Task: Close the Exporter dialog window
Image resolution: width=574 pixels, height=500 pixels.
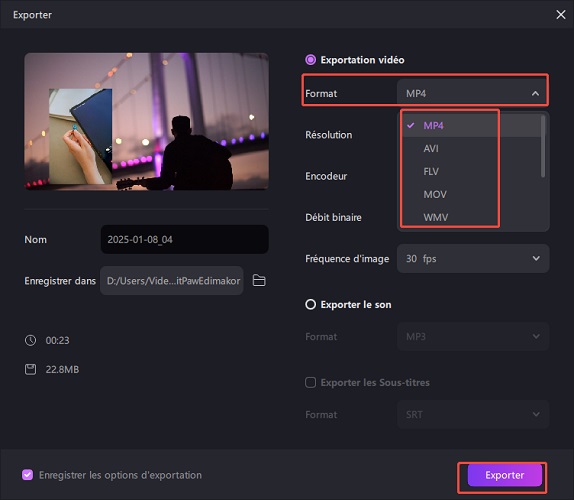Action: point(560,15)
